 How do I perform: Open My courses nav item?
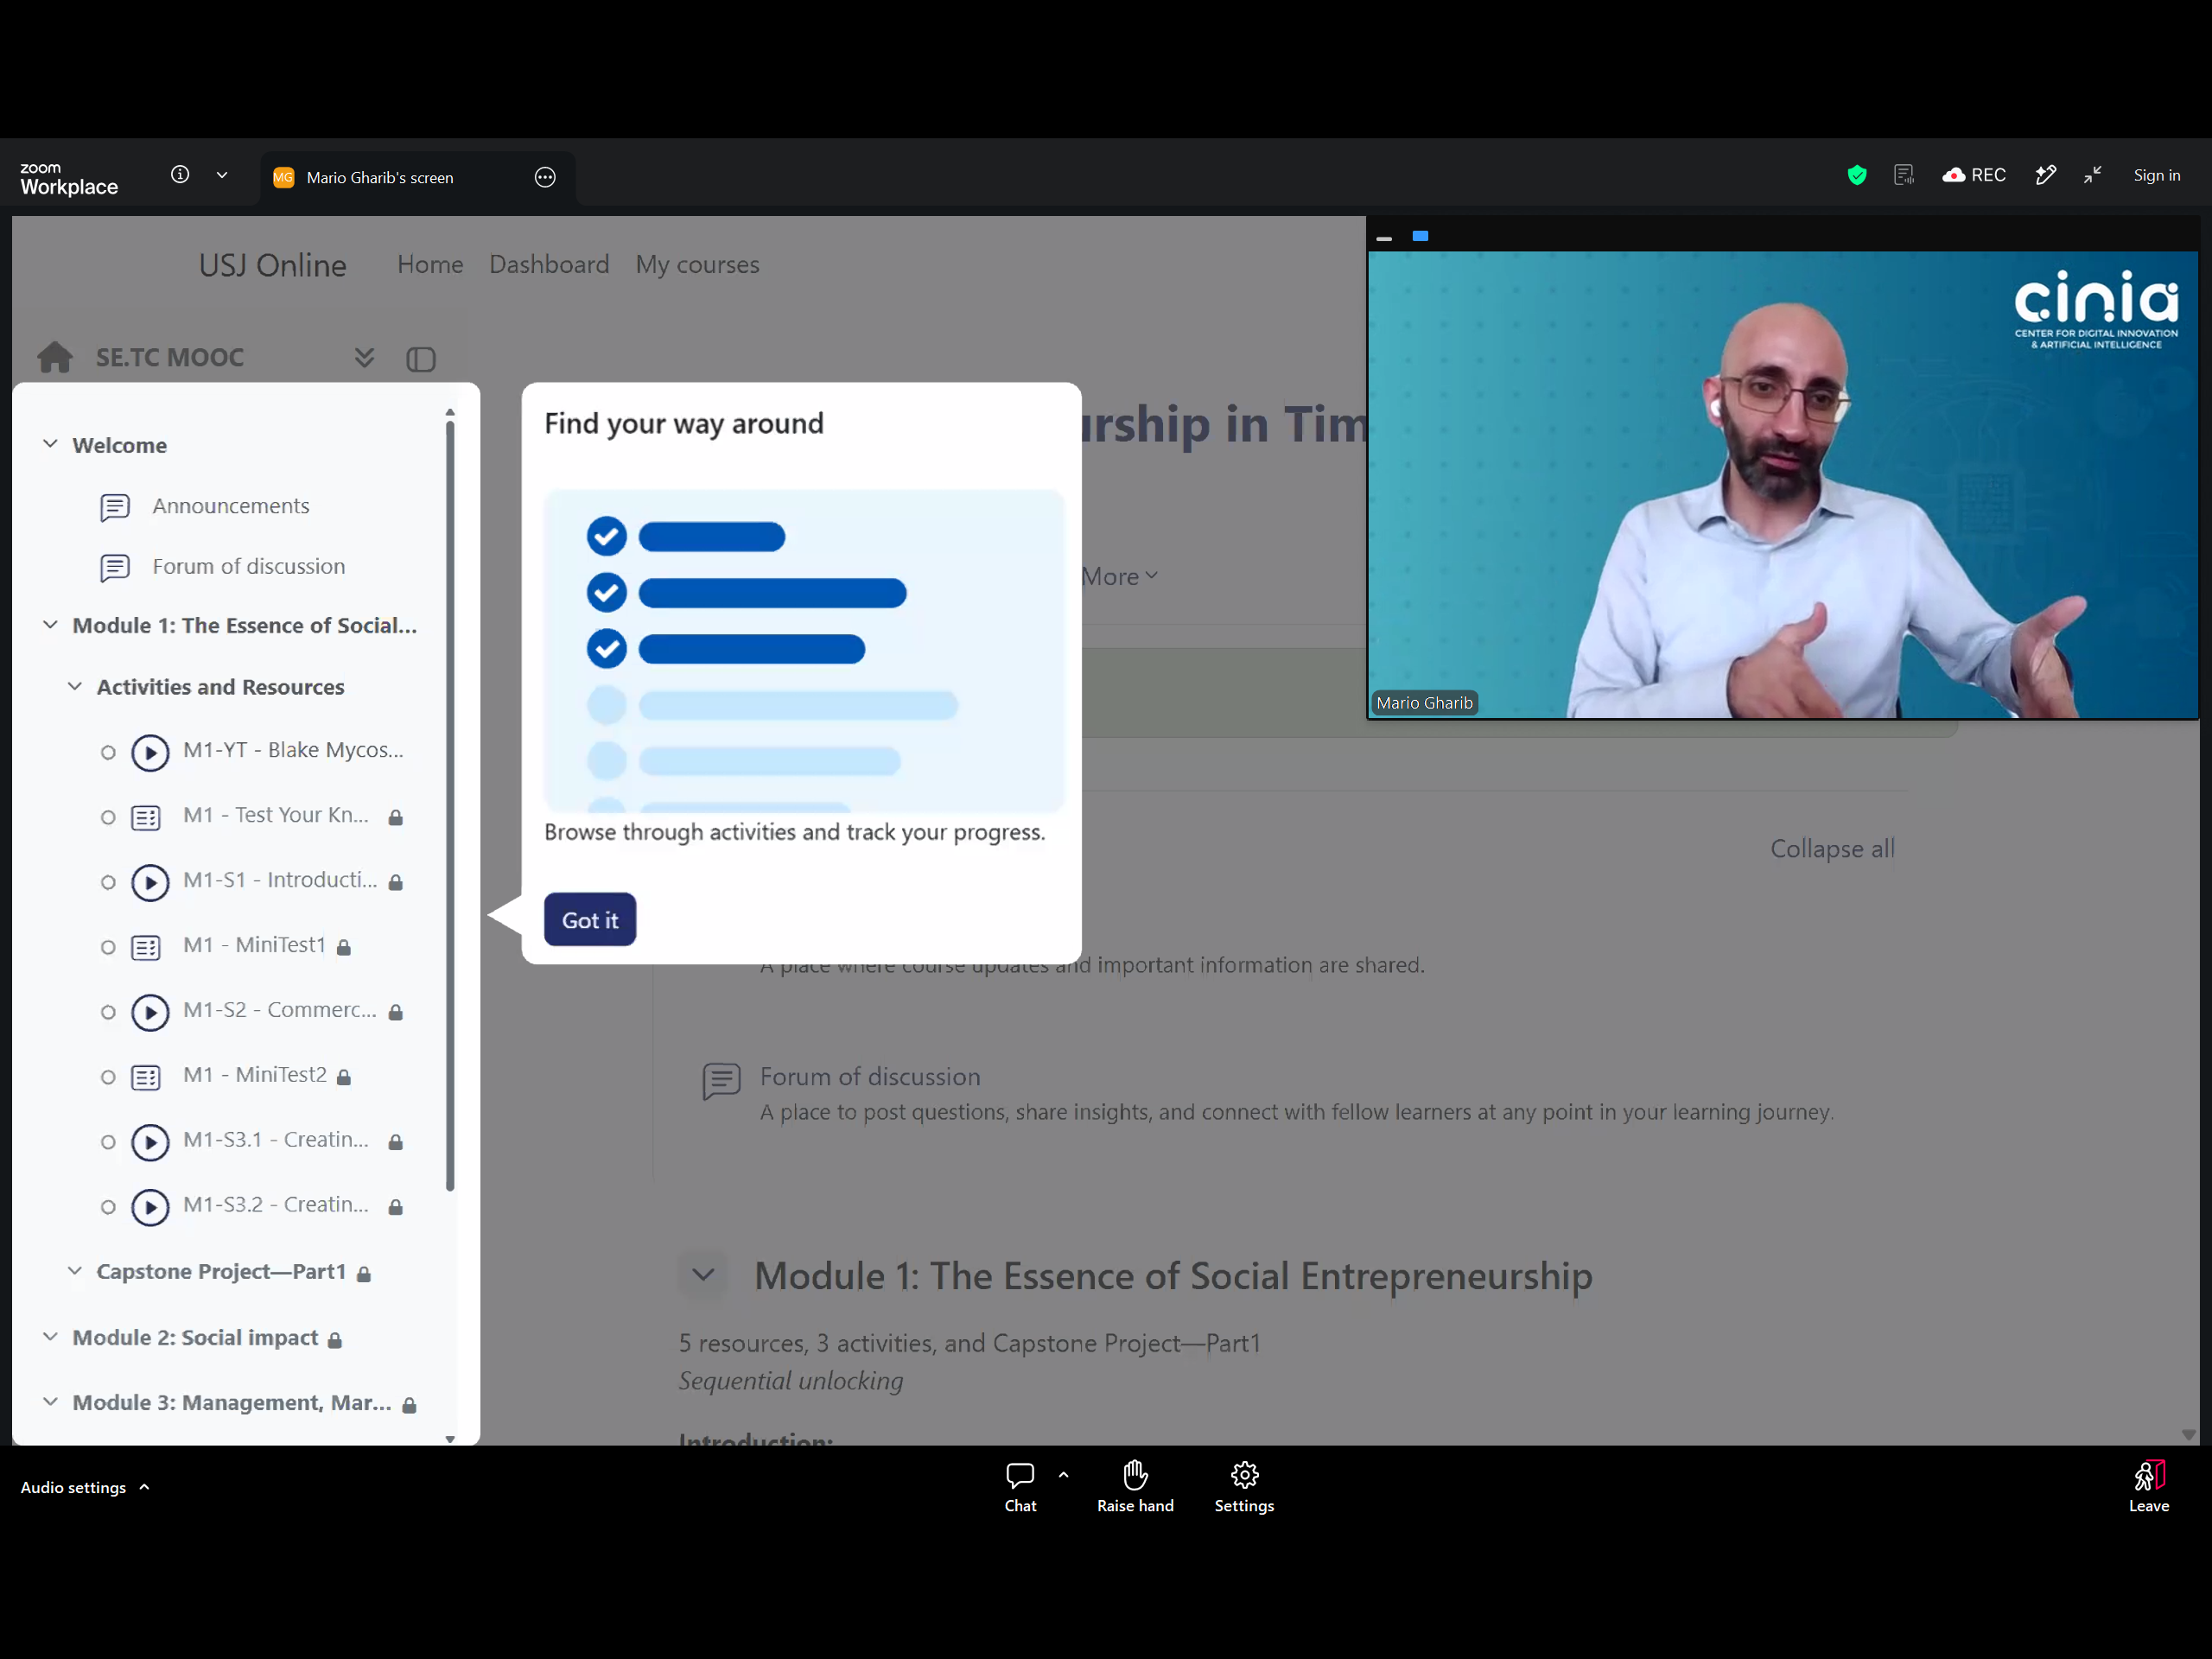point(698,264)
